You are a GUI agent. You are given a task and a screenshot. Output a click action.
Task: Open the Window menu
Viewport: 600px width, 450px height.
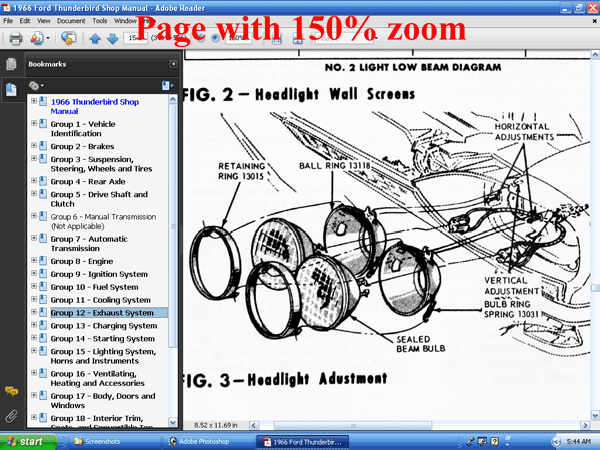pos(125,21)
